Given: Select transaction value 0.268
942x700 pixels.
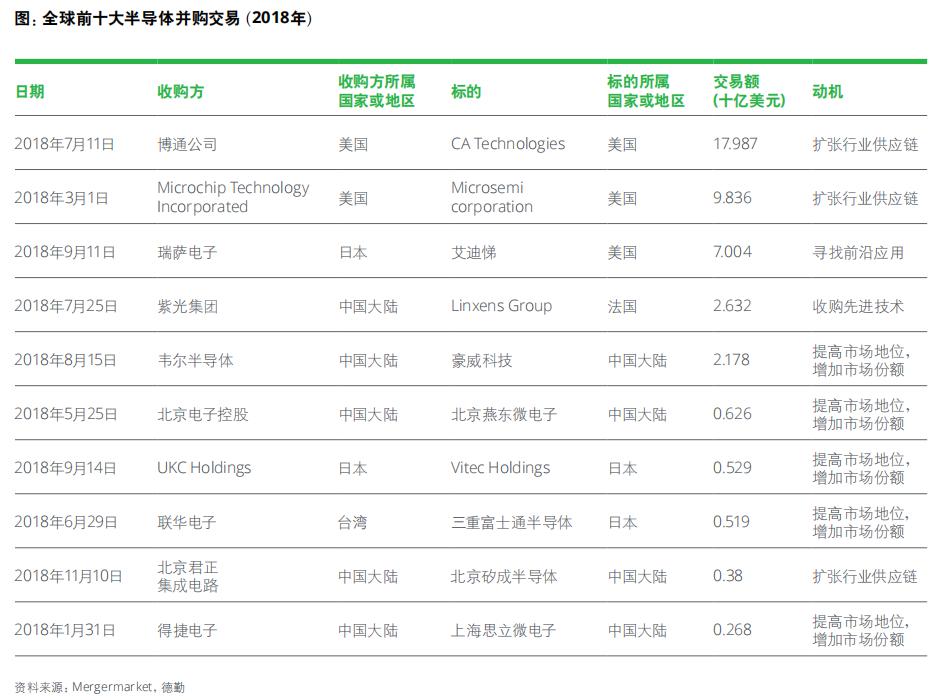Looking at the screenshot, I should [732, 631].
